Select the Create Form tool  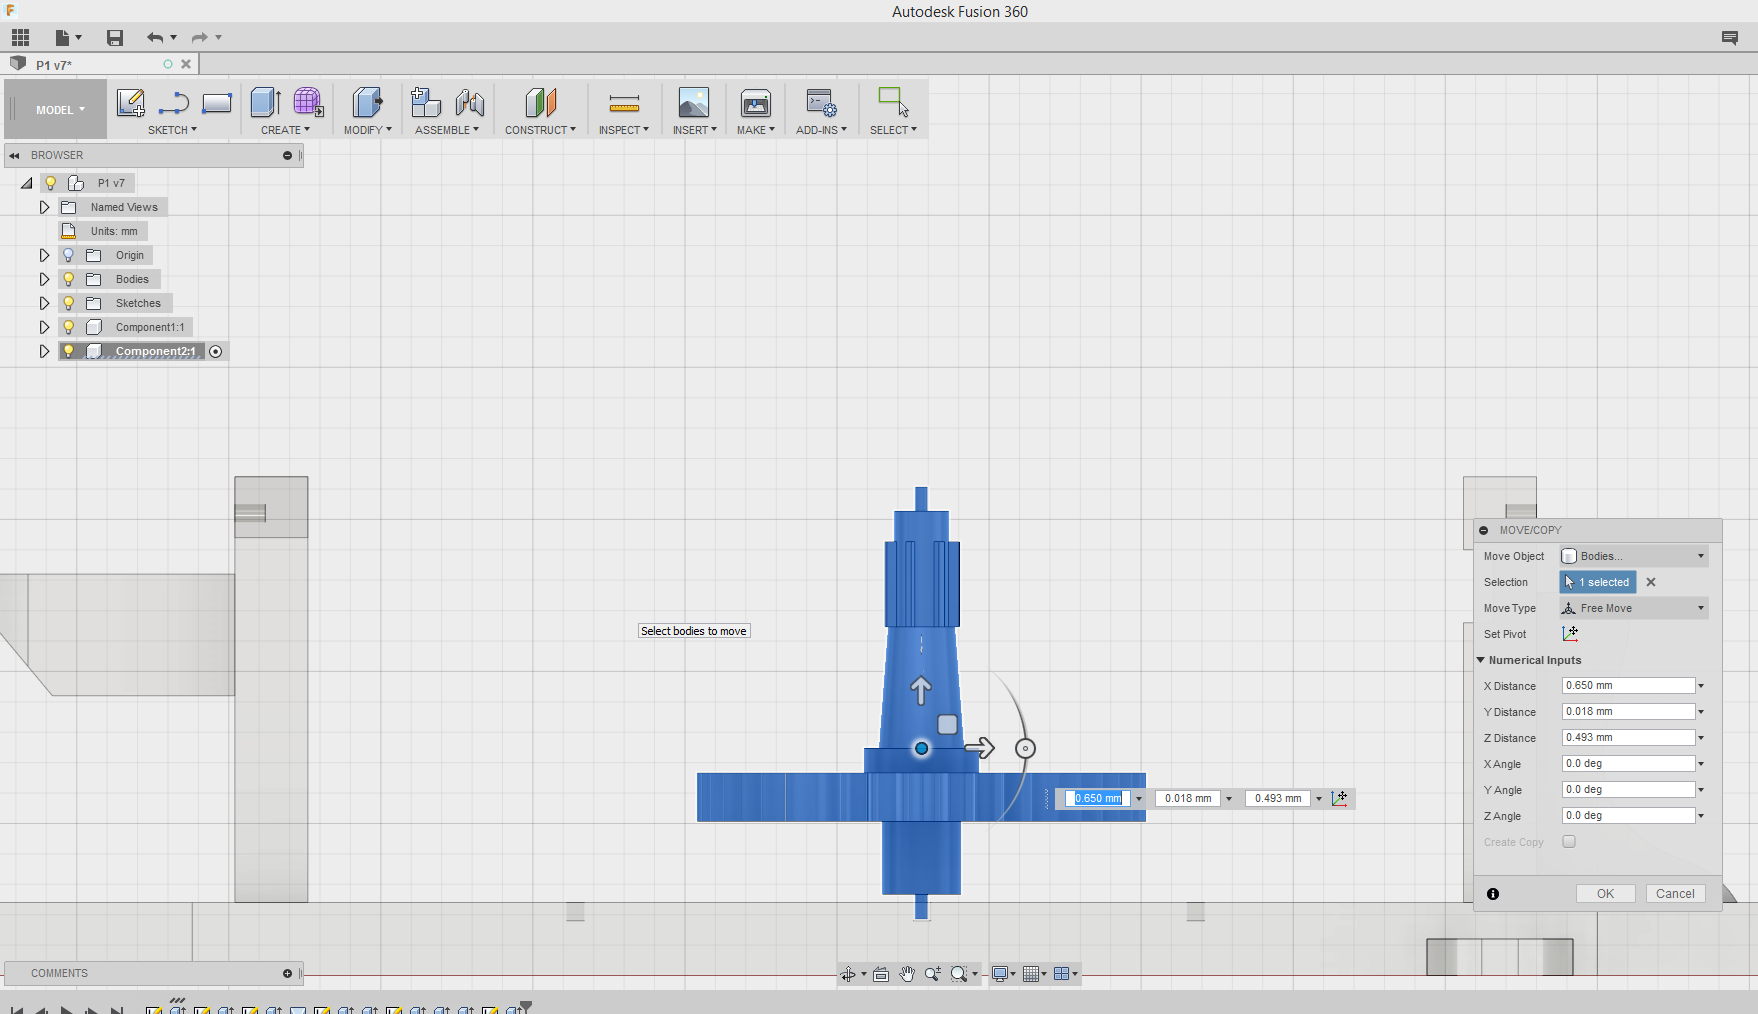coord(308,102)
